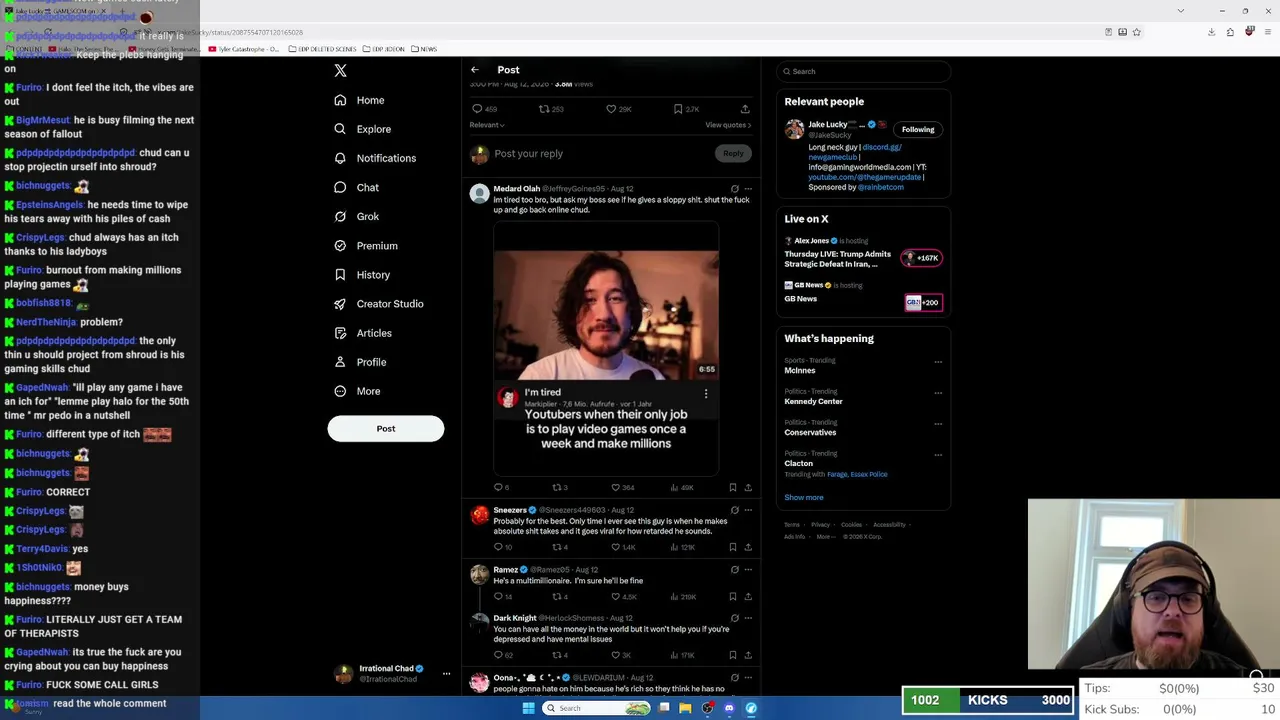Toggle Following for Jake Lucky
Screen dimensions: 1280x720
click(x=918, y=129)
